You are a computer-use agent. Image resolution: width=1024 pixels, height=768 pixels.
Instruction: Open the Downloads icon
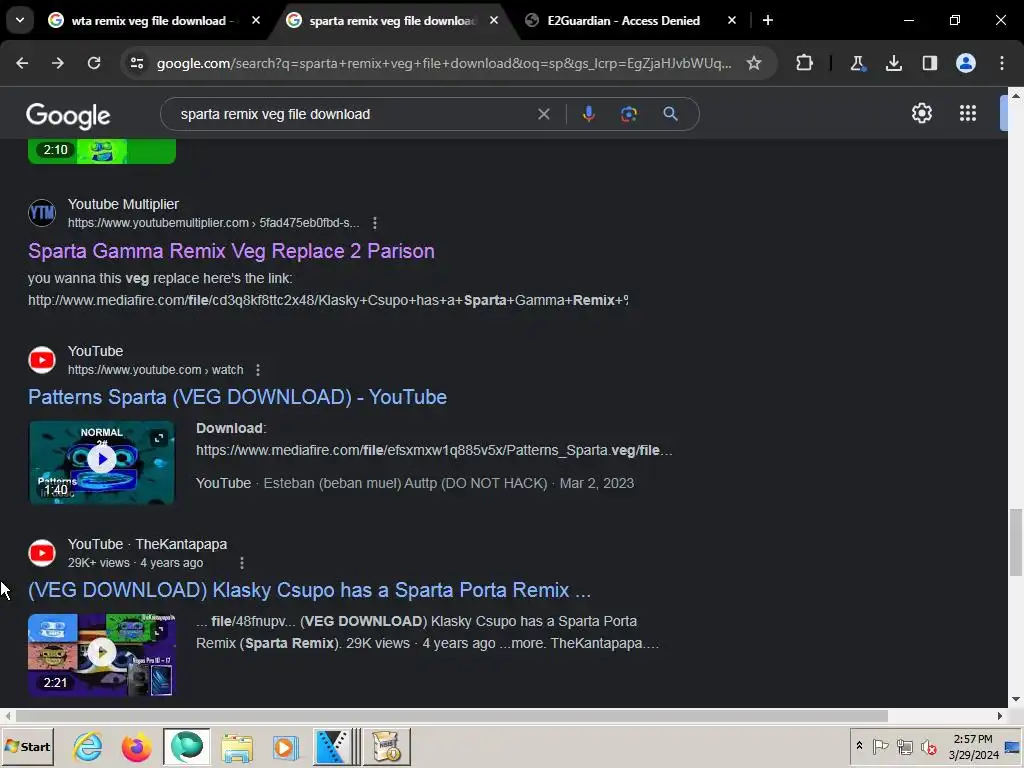point(893,63)
